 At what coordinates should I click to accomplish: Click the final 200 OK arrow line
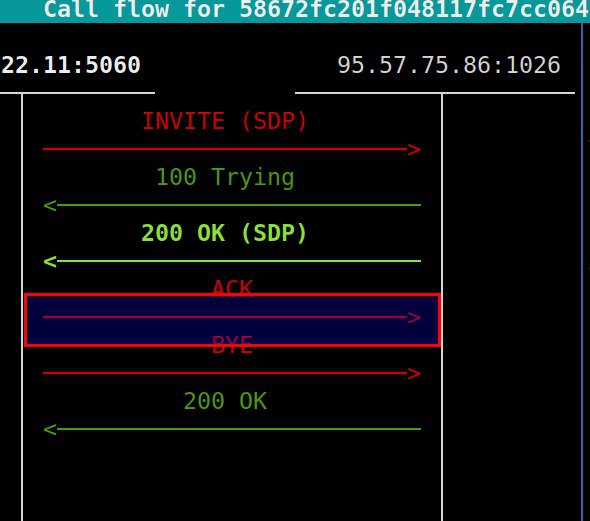(232, 429)
